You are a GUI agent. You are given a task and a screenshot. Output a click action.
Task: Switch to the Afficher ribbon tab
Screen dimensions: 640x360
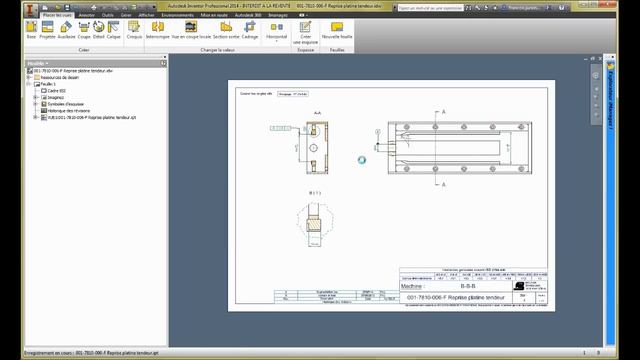[146, 15]
